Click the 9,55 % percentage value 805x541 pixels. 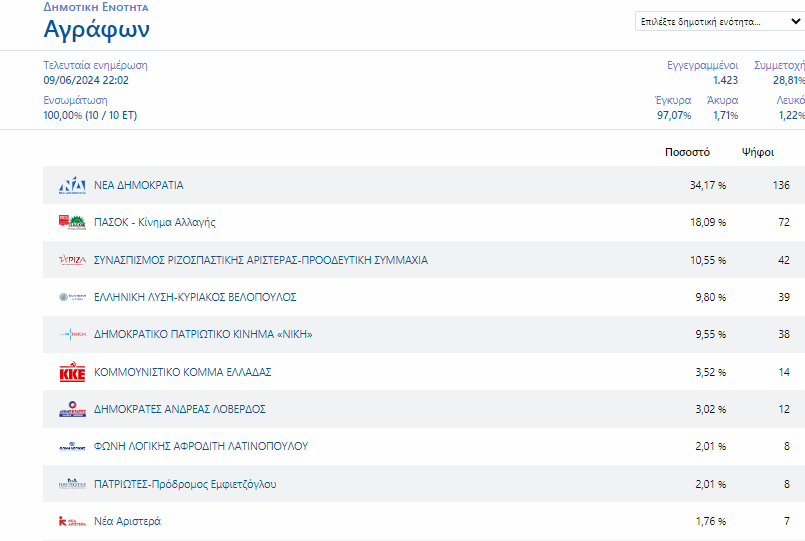[711, 334]
